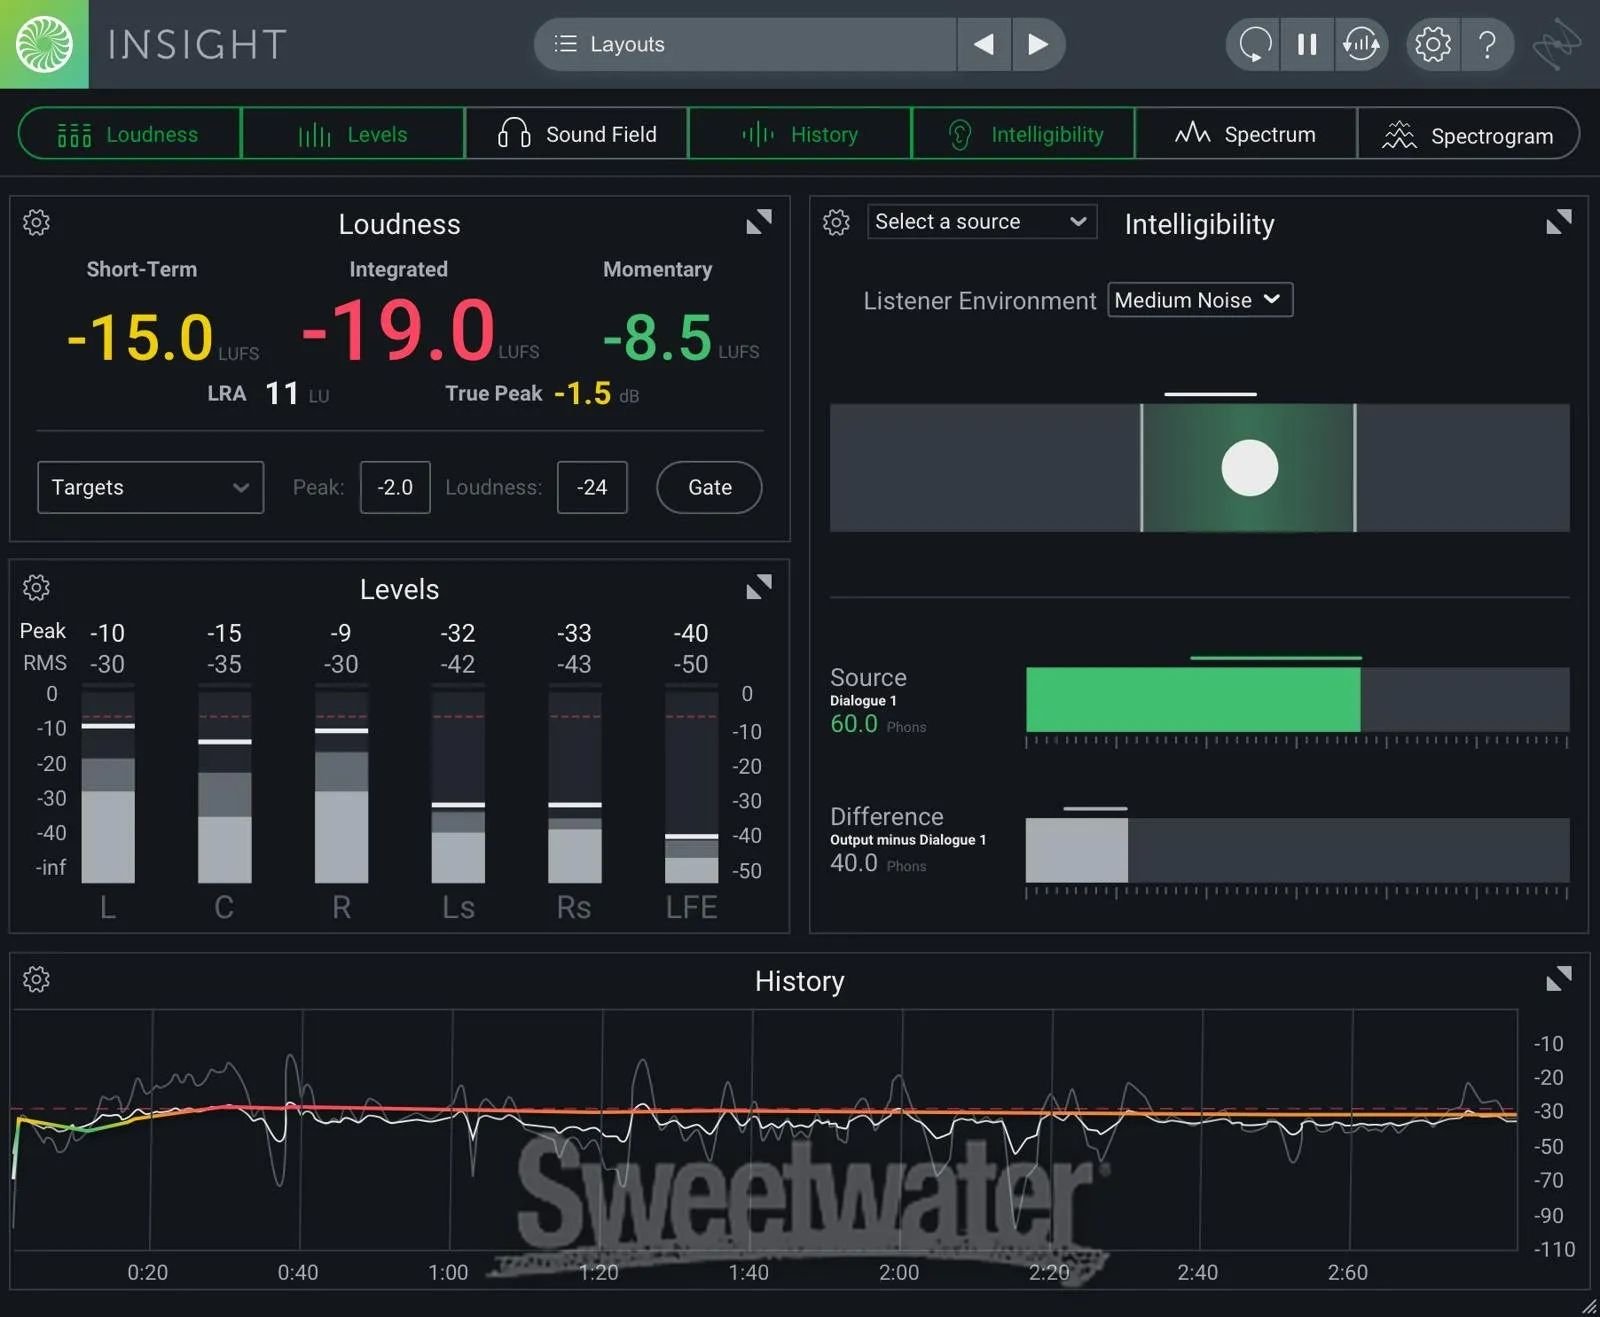Open Levels panel settings gear

[36, 587]
